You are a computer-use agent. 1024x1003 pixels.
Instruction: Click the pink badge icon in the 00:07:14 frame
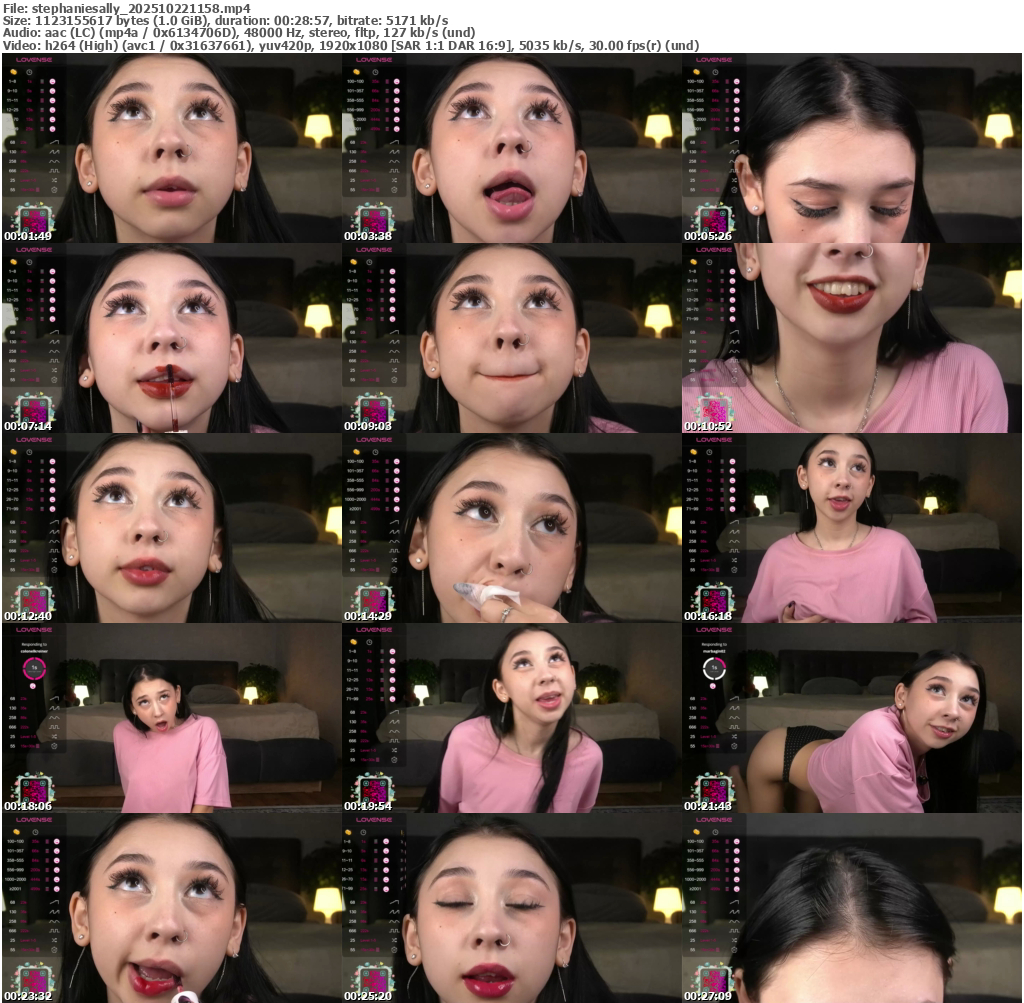tap(34, 410)
